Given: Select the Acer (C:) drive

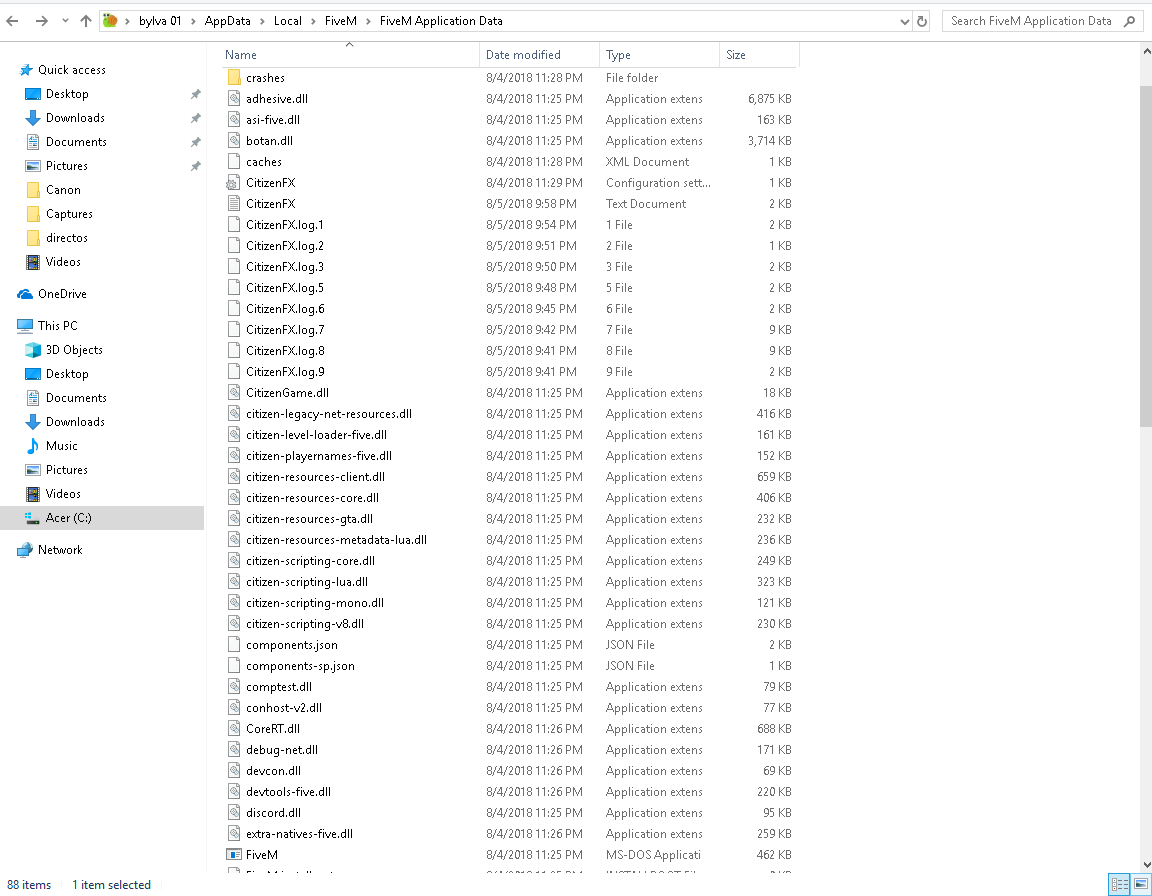Looking at the screenshot, I should [68, 518].
